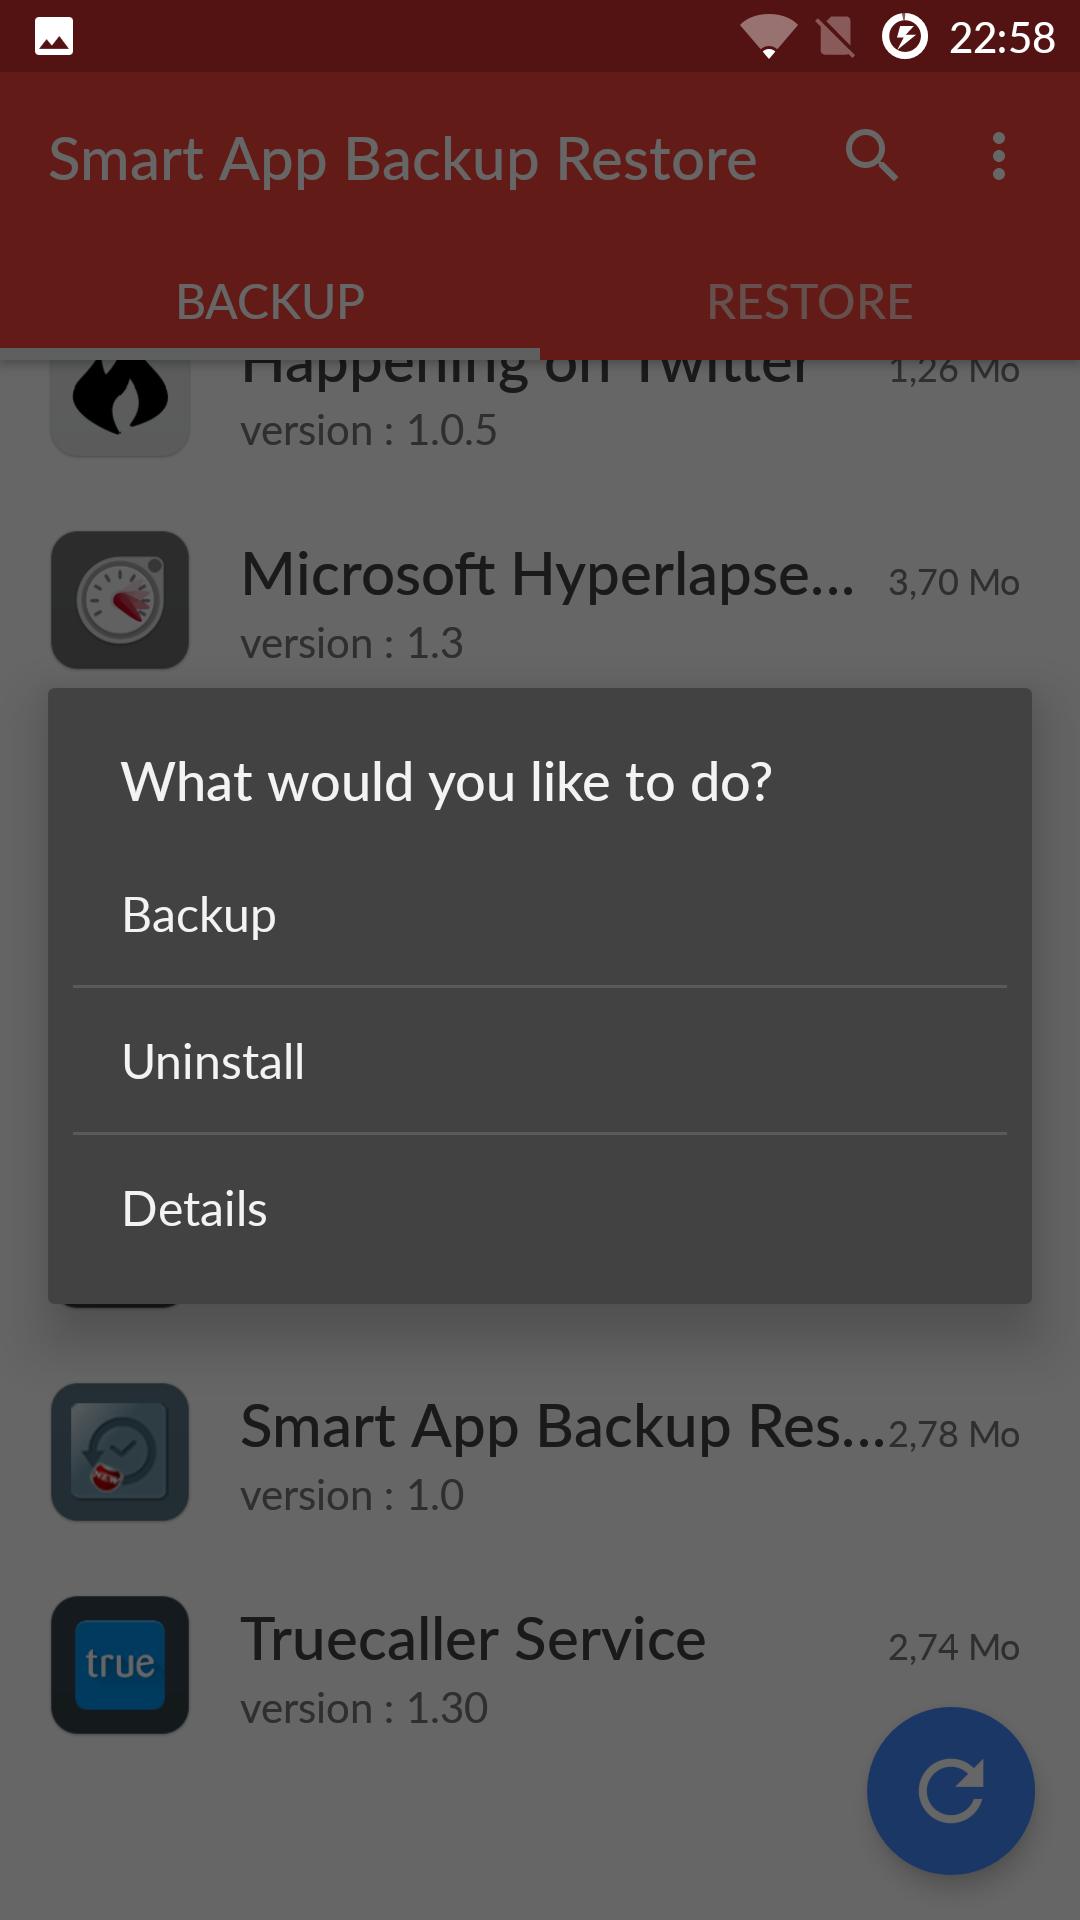1080x1920 pixels.
Task: Choose Uninstall in the dialog
Action: pyautogui.click(x=540, y=1061)
